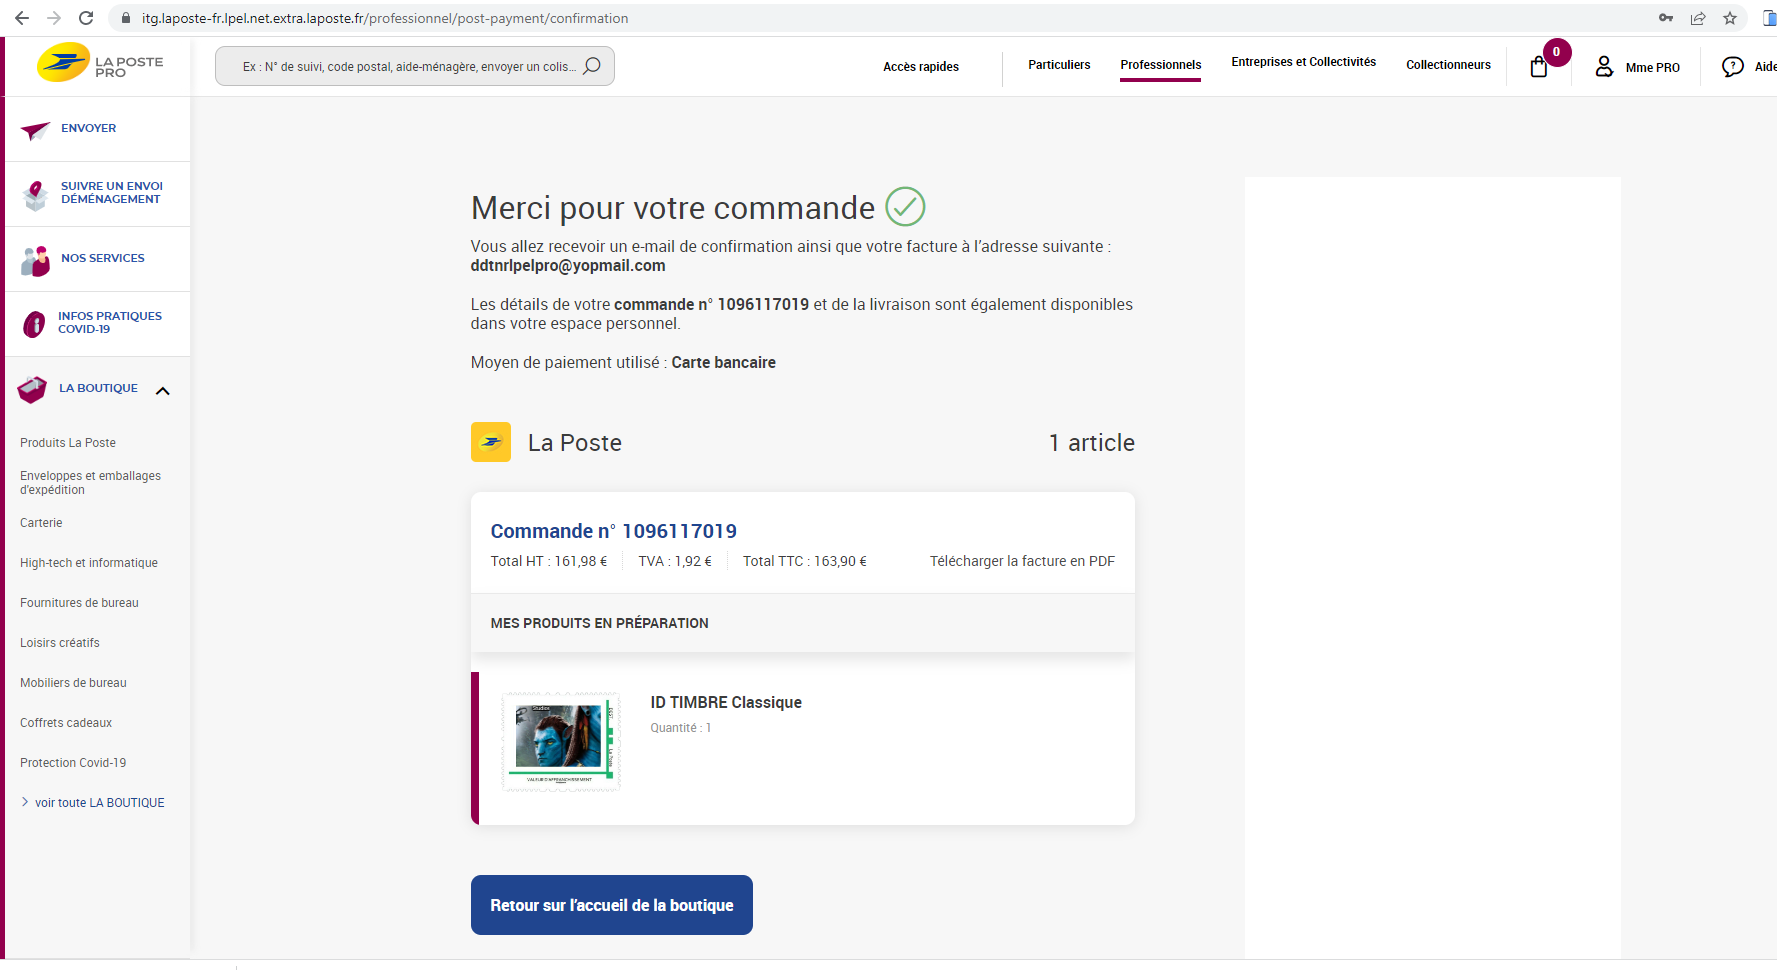Screen dimensions: 1777x970
Task: Open Coffrets cadeaux category
Action: [x=66, y=723]
